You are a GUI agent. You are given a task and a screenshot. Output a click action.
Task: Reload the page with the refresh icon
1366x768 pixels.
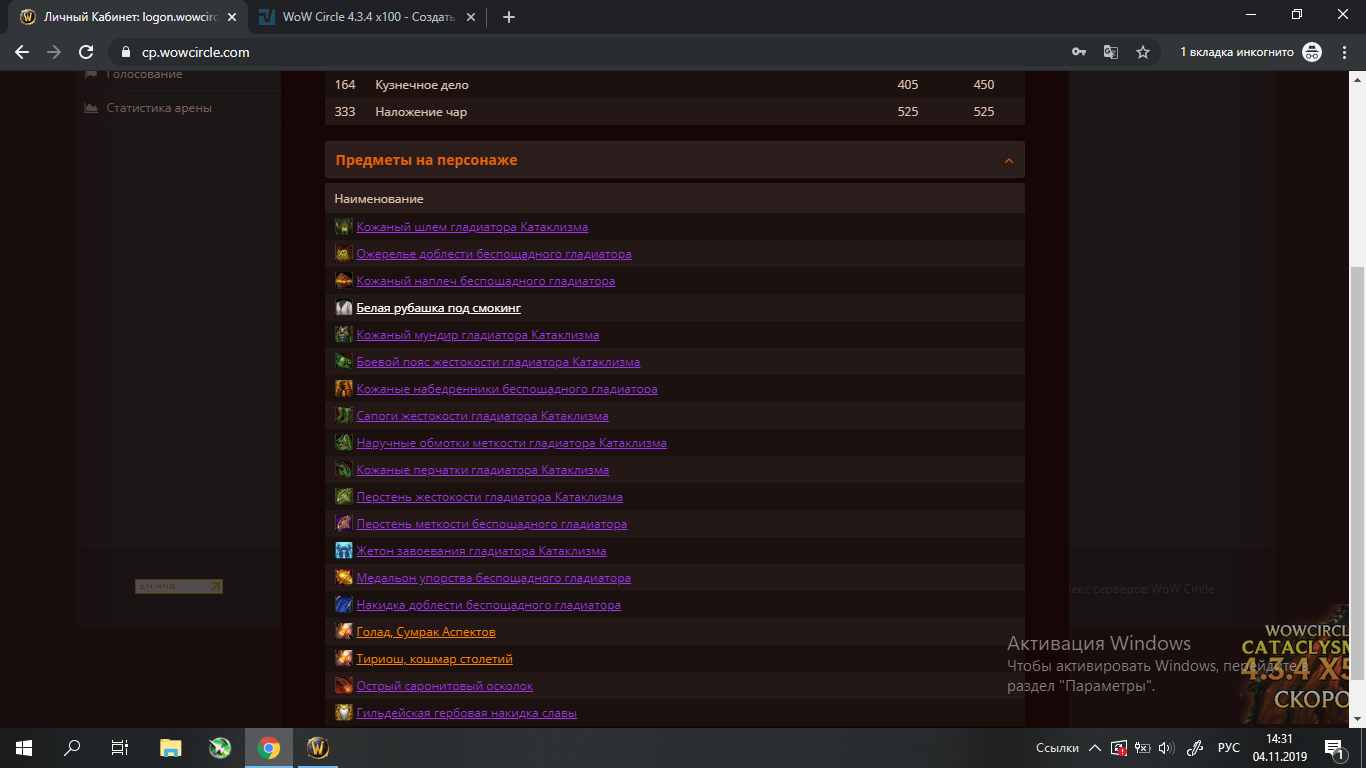pos(86,52)
